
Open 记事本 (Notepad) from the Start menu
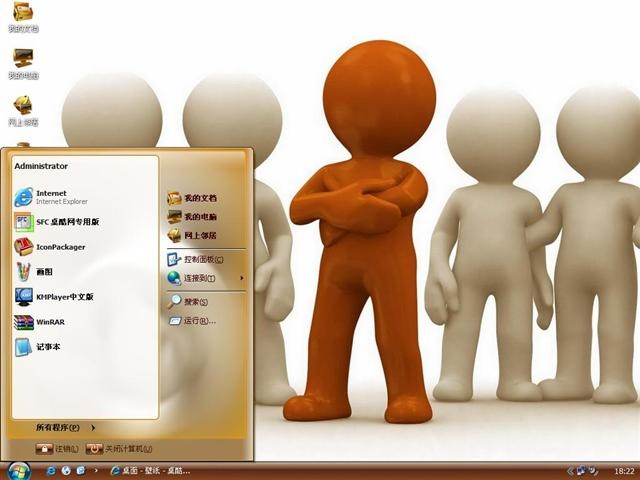tap(48, 347)
